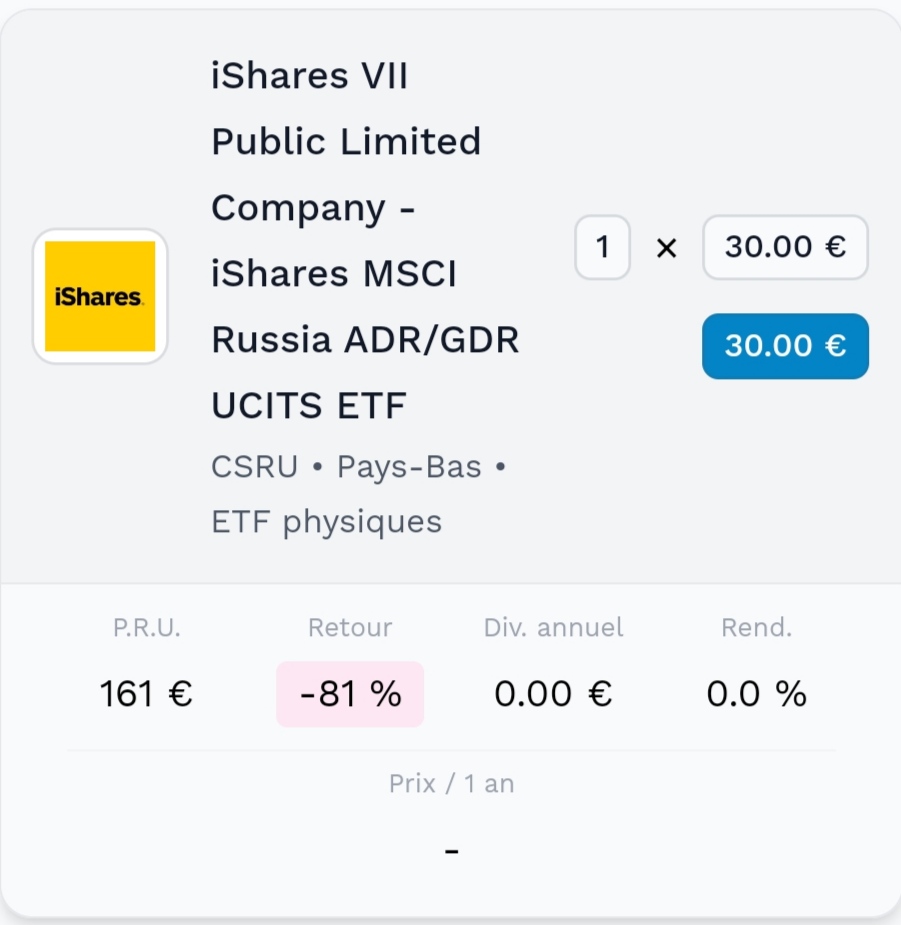Click the Pays-Bas country text
The height and width of the screenshot is (925, 901).
(409, 467)
